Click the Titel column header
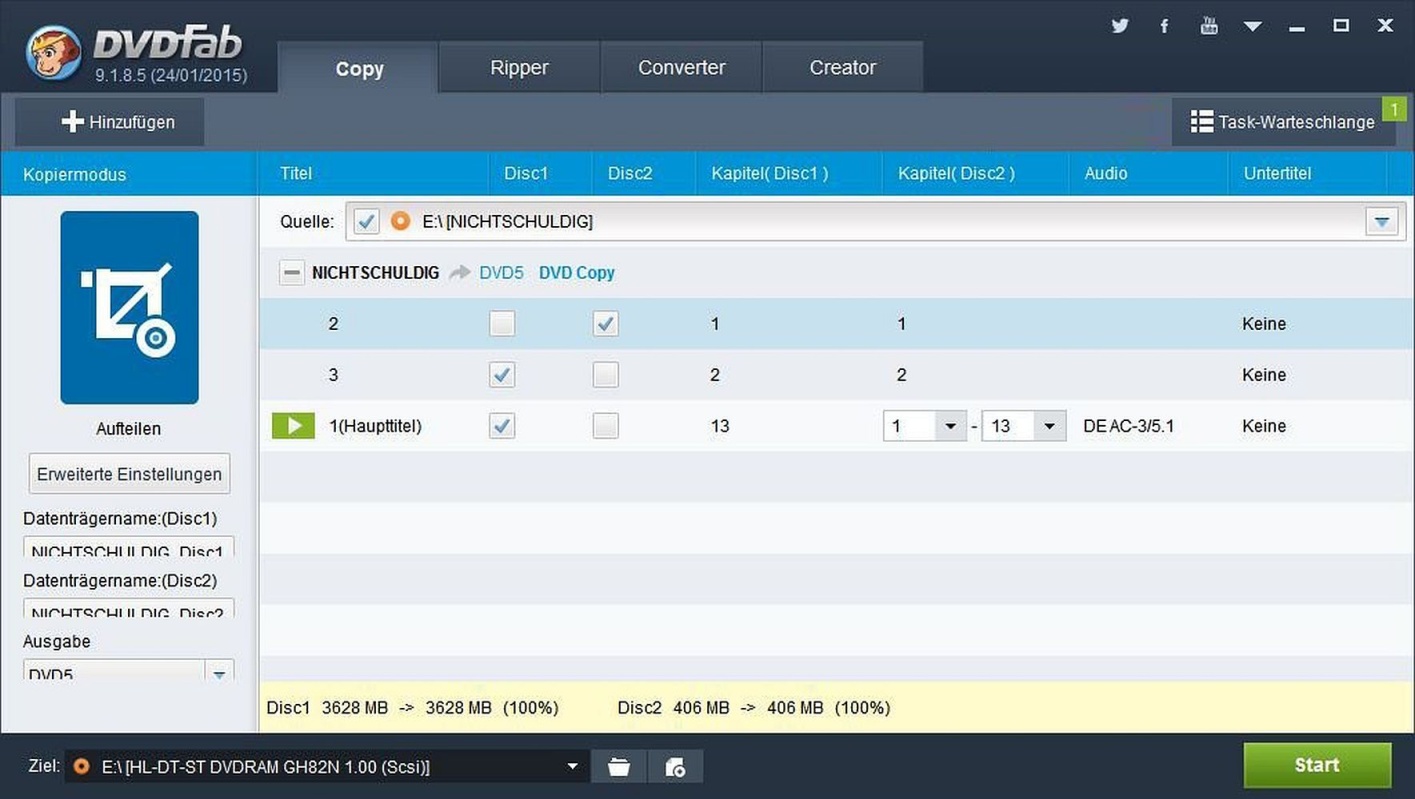This screenshot has height=799, width=1415. click(x=296, y=173)
